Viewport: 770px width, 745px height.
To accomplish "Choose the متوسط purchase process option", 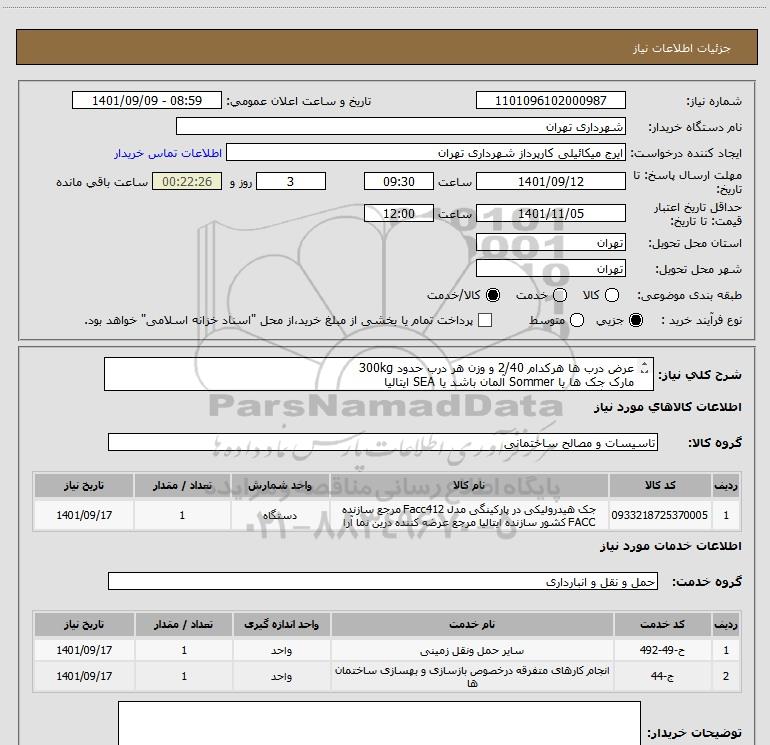I will click(577, 320).
